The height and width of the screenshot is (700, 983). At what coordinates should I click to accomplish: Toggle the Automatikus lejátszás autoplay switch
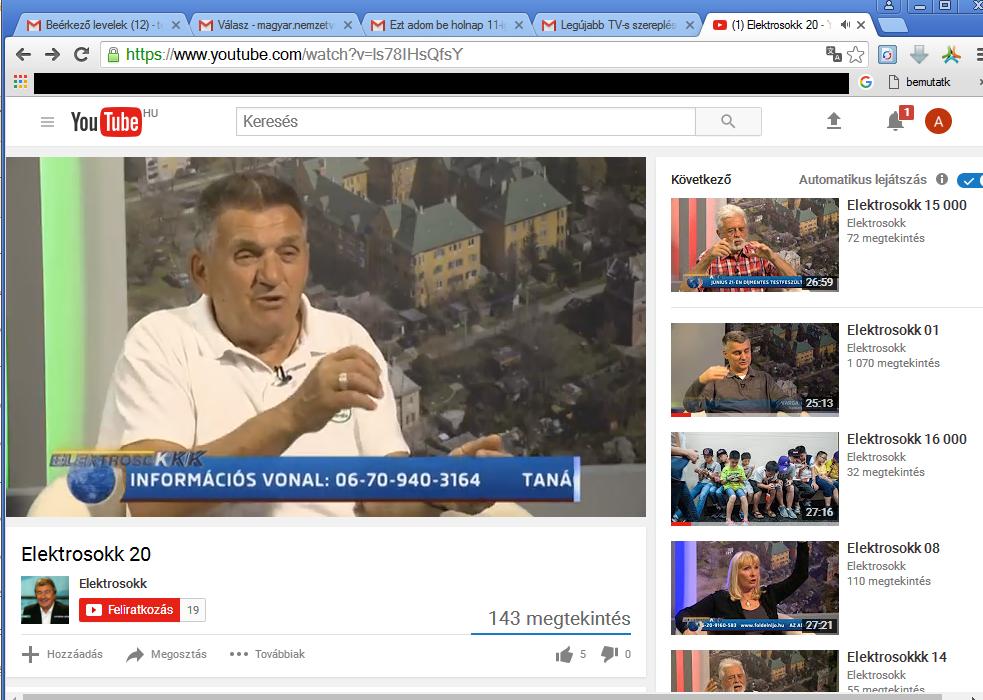point(969,180)
